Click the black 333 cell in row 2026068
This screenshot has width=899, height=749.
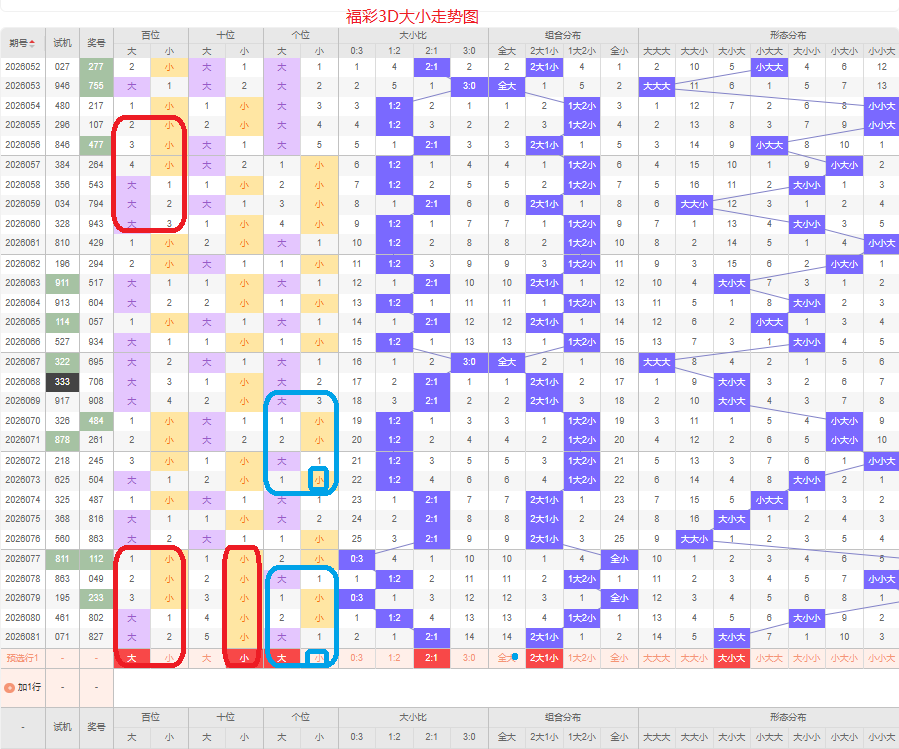62,381
